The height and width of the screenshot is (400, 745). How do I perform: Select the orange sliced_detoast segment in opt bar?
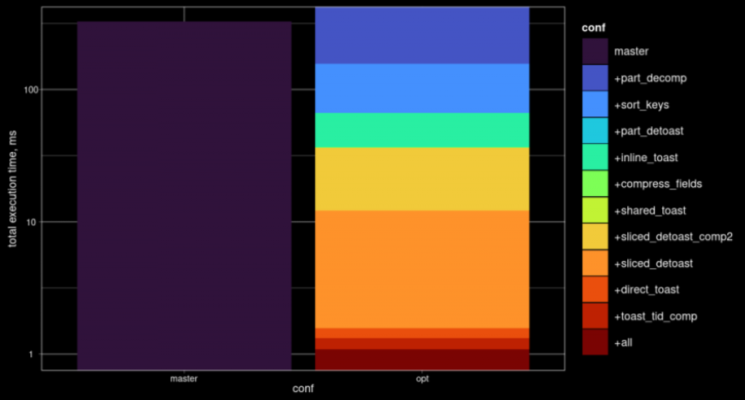coord(422,268)
